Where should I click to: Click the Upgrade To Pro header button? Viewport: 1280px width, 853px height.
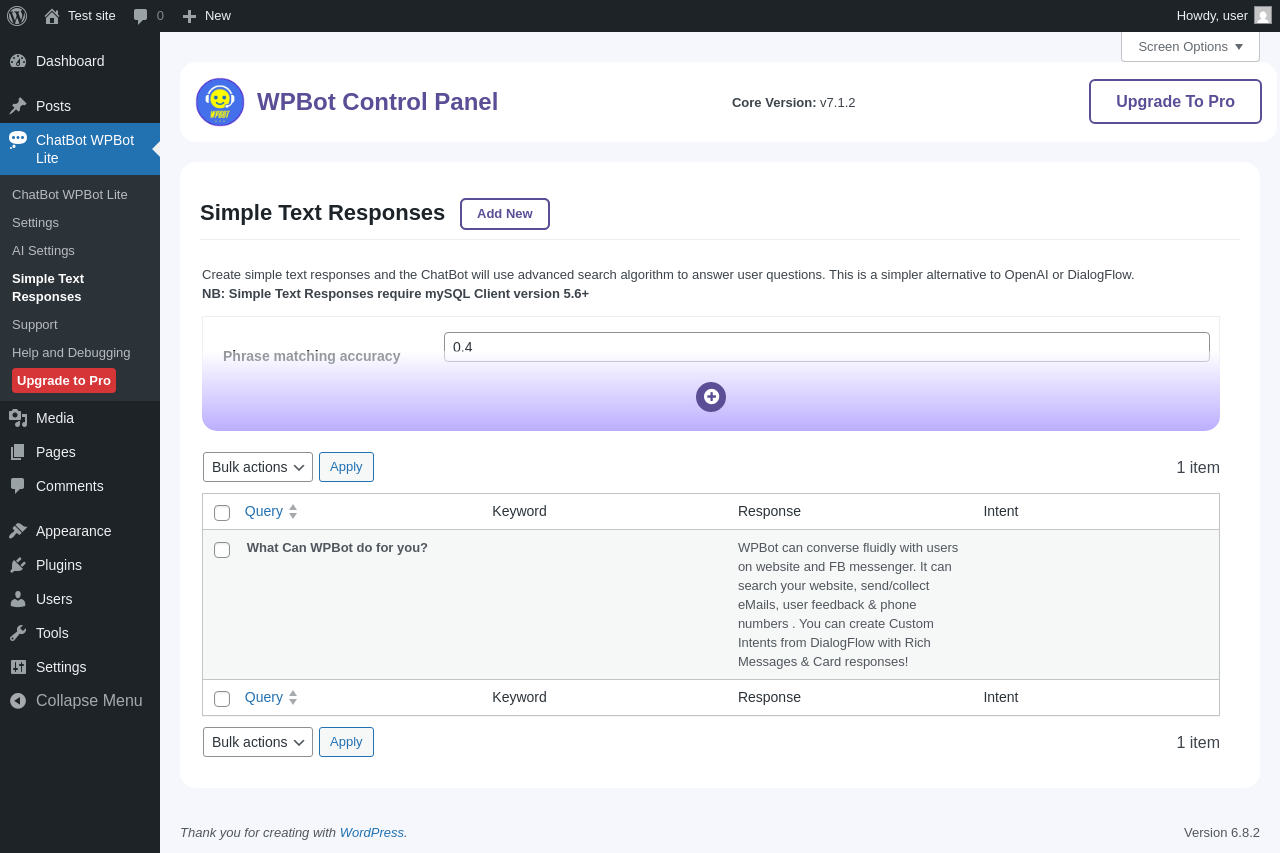[x=1175, y=102]
